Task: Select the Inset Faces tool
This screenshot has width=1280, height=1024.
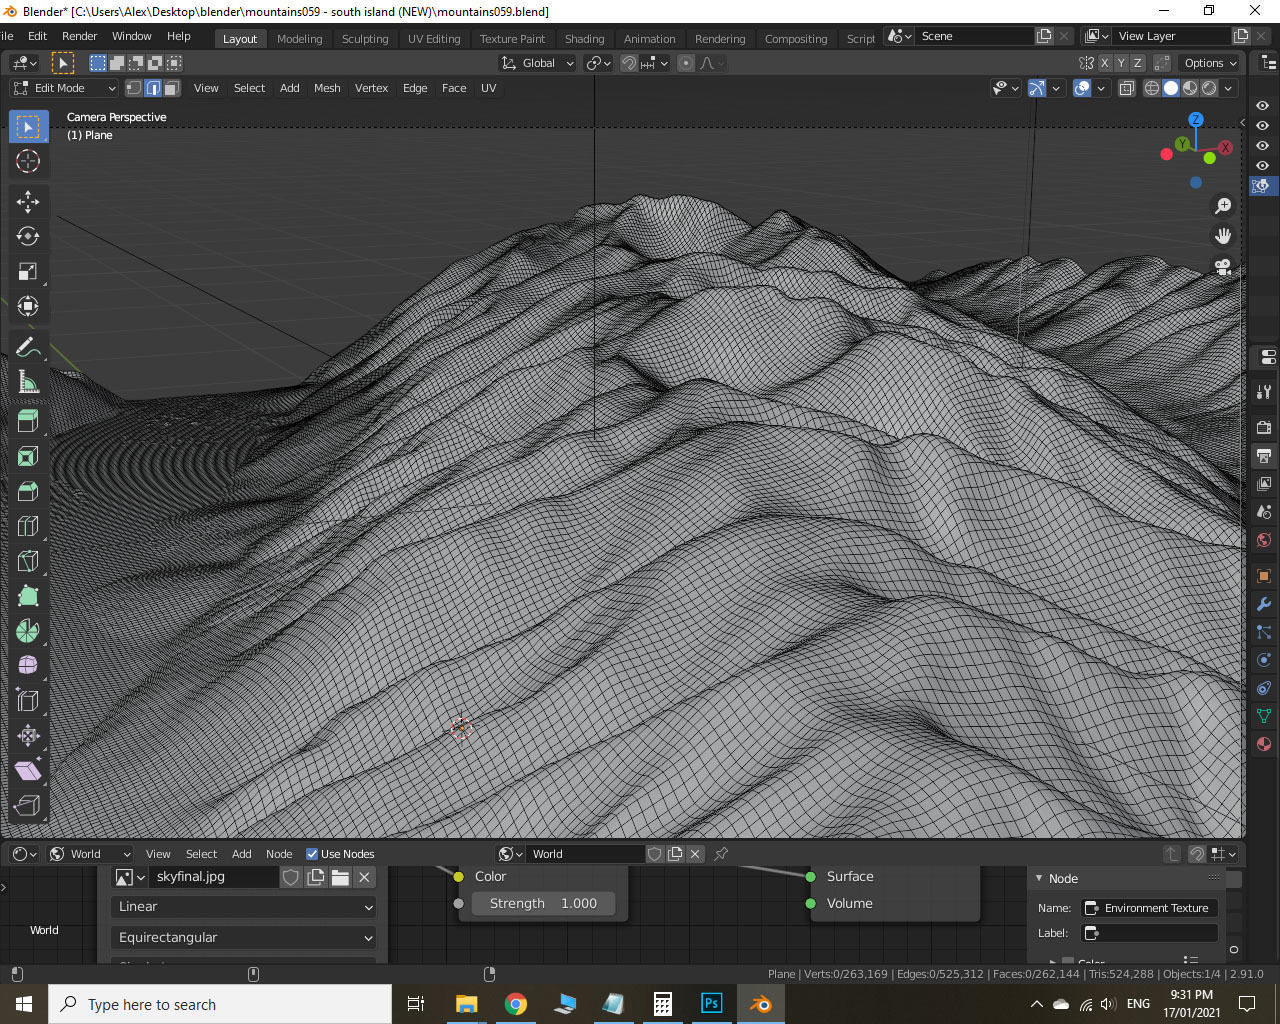Action: click(x=28, y=456)
